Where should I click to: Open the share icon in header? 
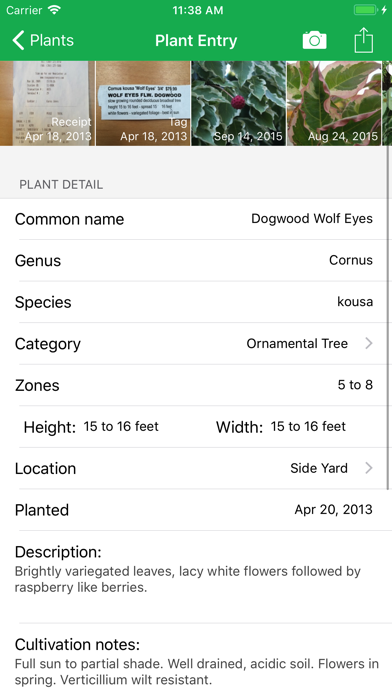(x=364, y=40)
